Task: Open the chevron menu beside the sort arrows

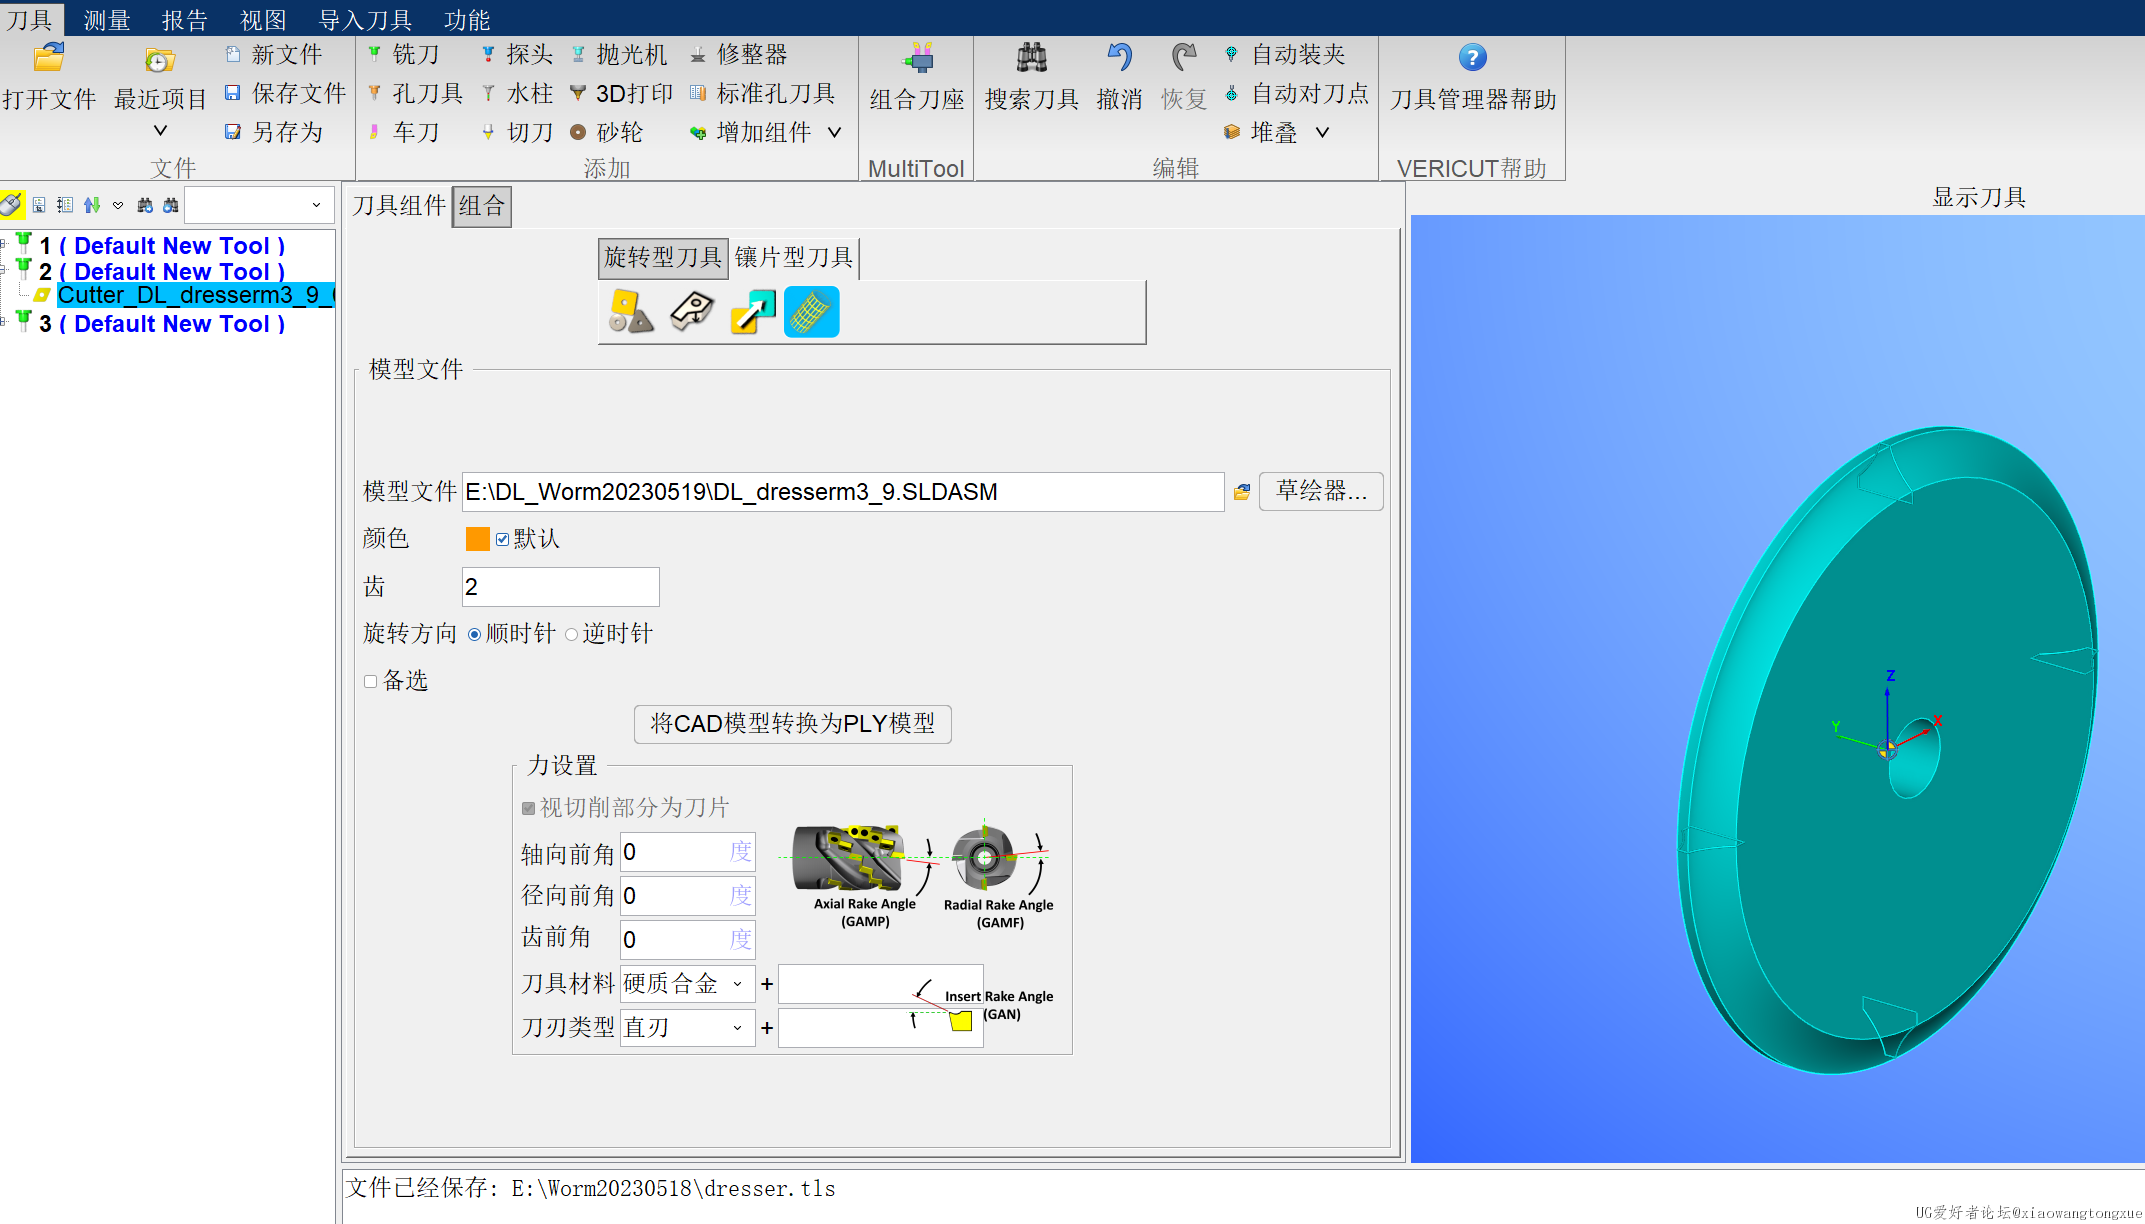Action: pos(118,205)
